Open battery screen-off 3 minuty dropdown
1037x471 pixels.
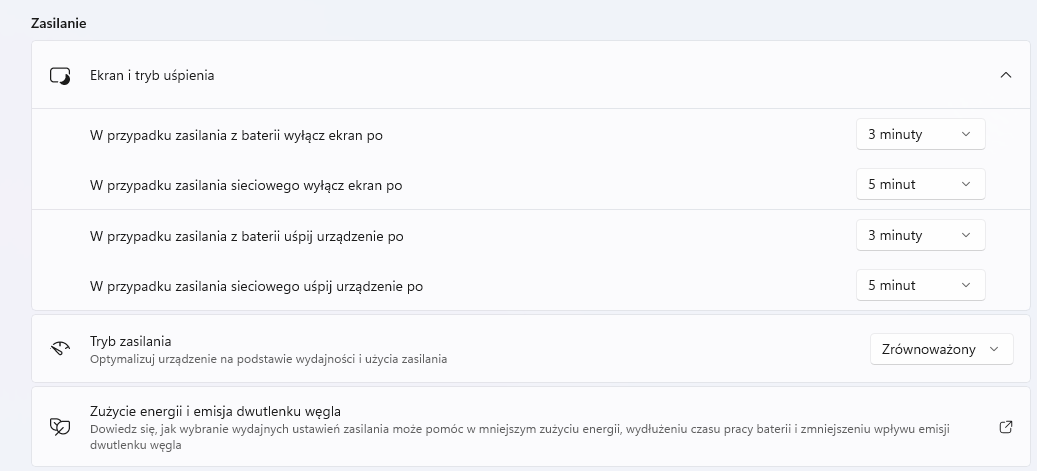pyautogui.click(x=921, y=134)
